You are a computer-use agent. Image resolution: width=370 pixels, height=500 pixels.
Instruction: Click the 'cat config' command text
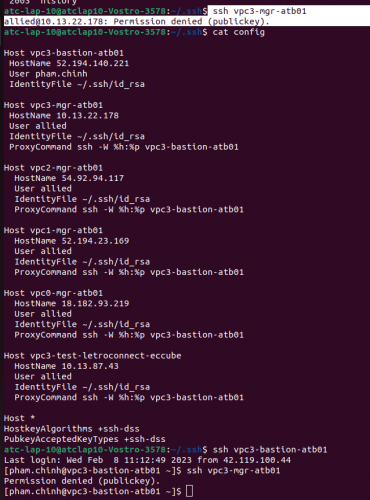tap(239, 32)
